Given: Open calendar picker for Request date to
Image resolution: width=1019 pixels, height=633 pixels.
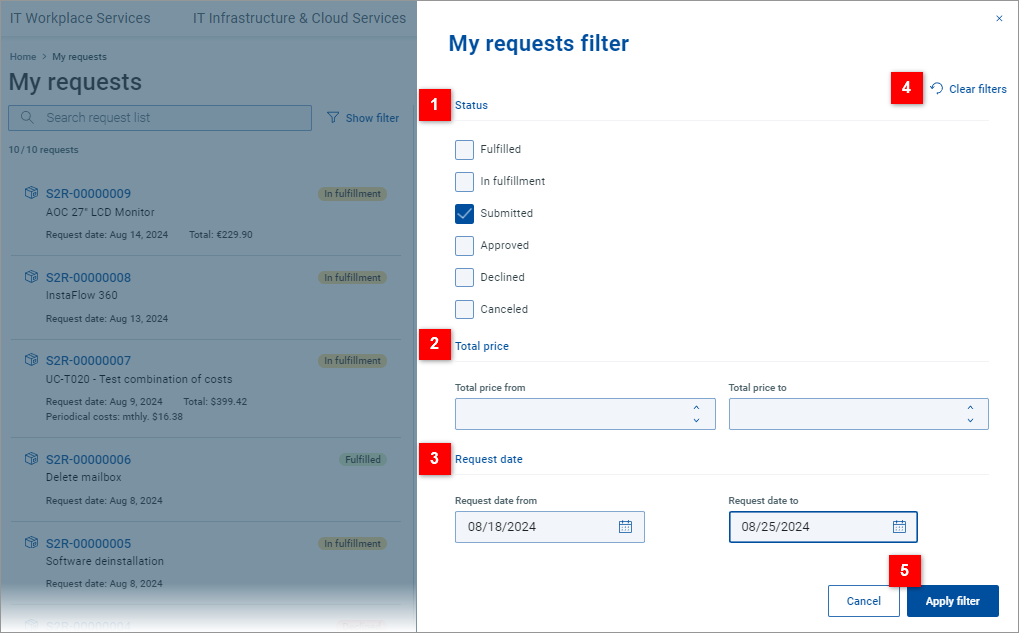Looking at the screenshot, I should (898, 527).
